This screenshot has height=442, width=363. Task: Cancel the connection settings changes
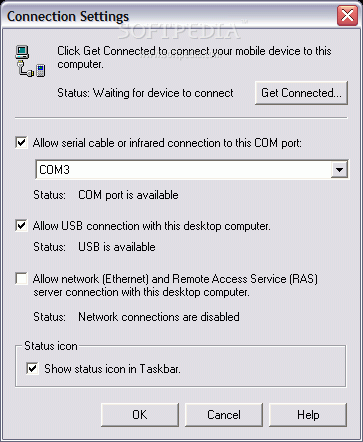click(224, 415)
